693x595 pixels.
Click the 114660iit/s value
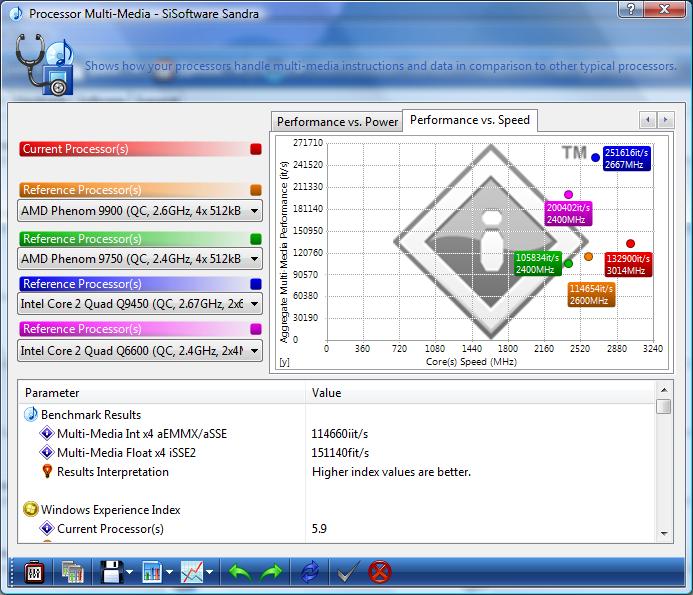pos(339,434)
